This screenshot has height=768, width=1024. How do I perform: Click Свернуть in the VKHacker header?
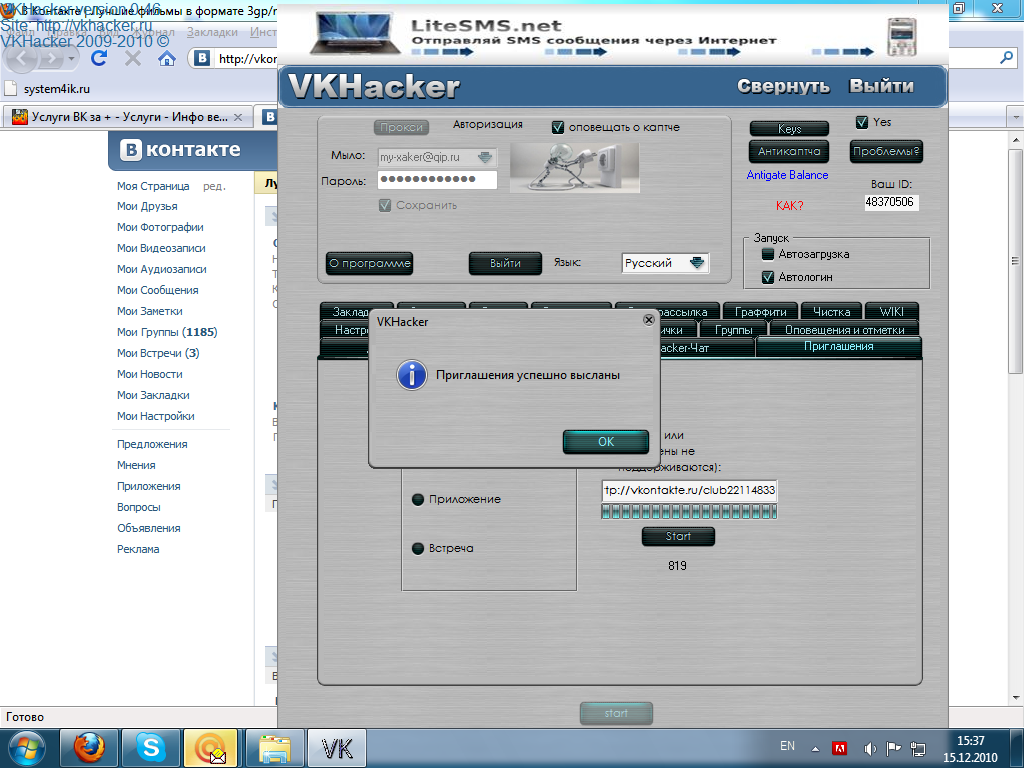(783, 86)
